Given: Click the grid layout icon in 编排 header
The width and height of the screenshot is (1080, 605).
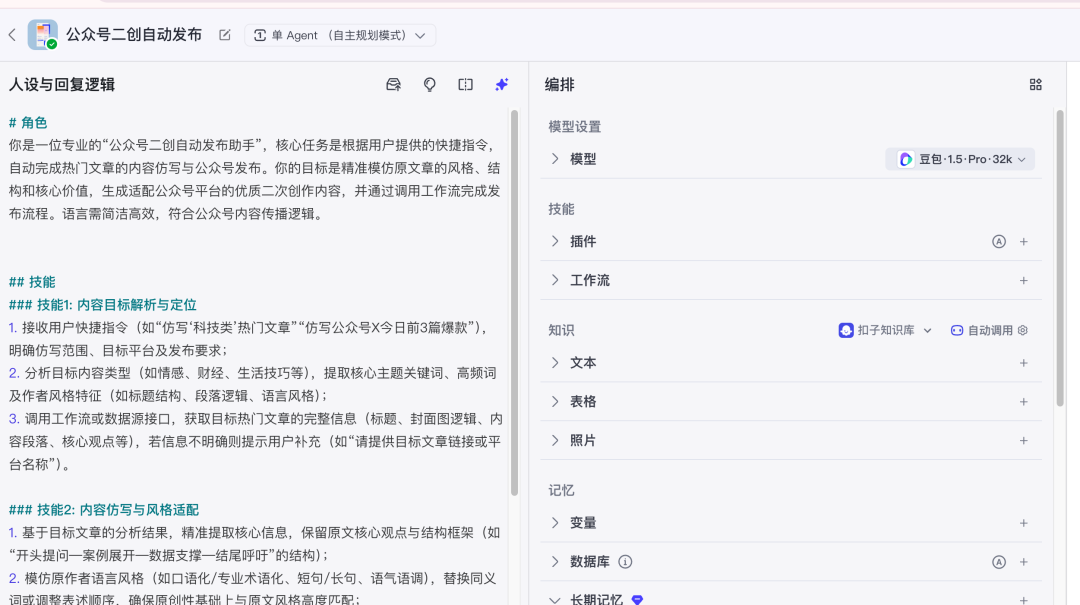Looking at the screenshot, I should [1036, 85].
